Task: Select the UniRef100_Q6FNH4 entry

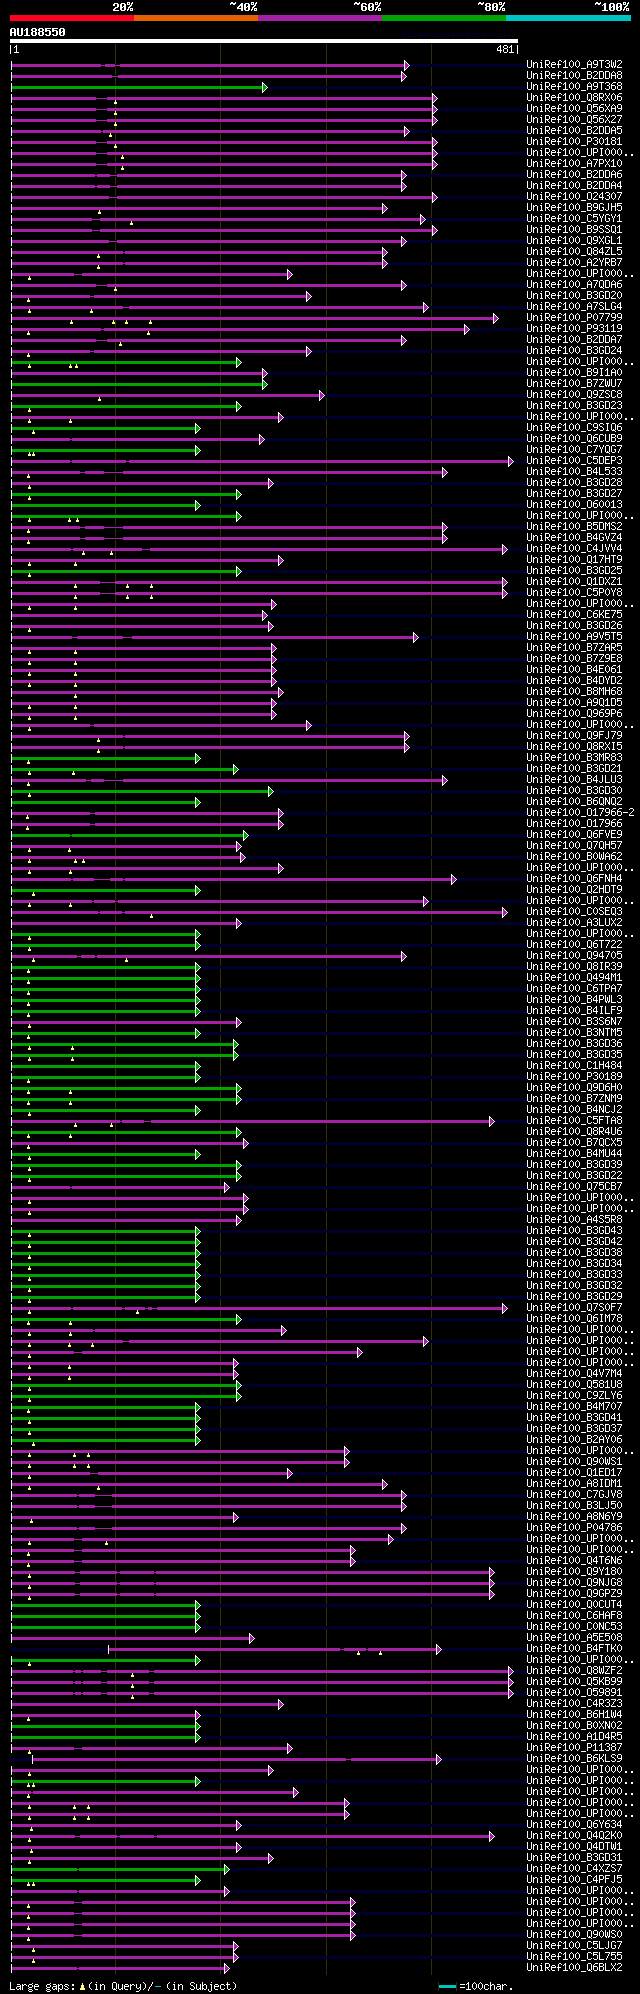Action: 574,878
